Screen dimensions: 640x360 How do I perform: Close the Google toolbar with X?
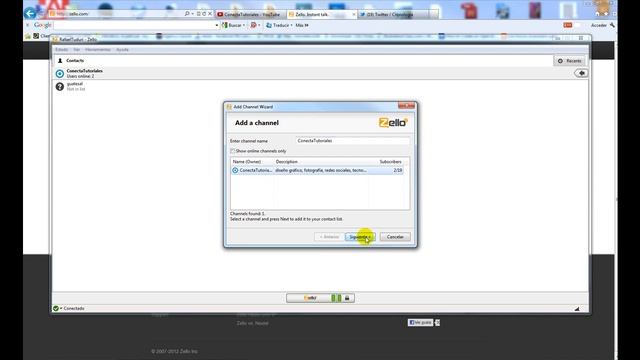point(28,25)
